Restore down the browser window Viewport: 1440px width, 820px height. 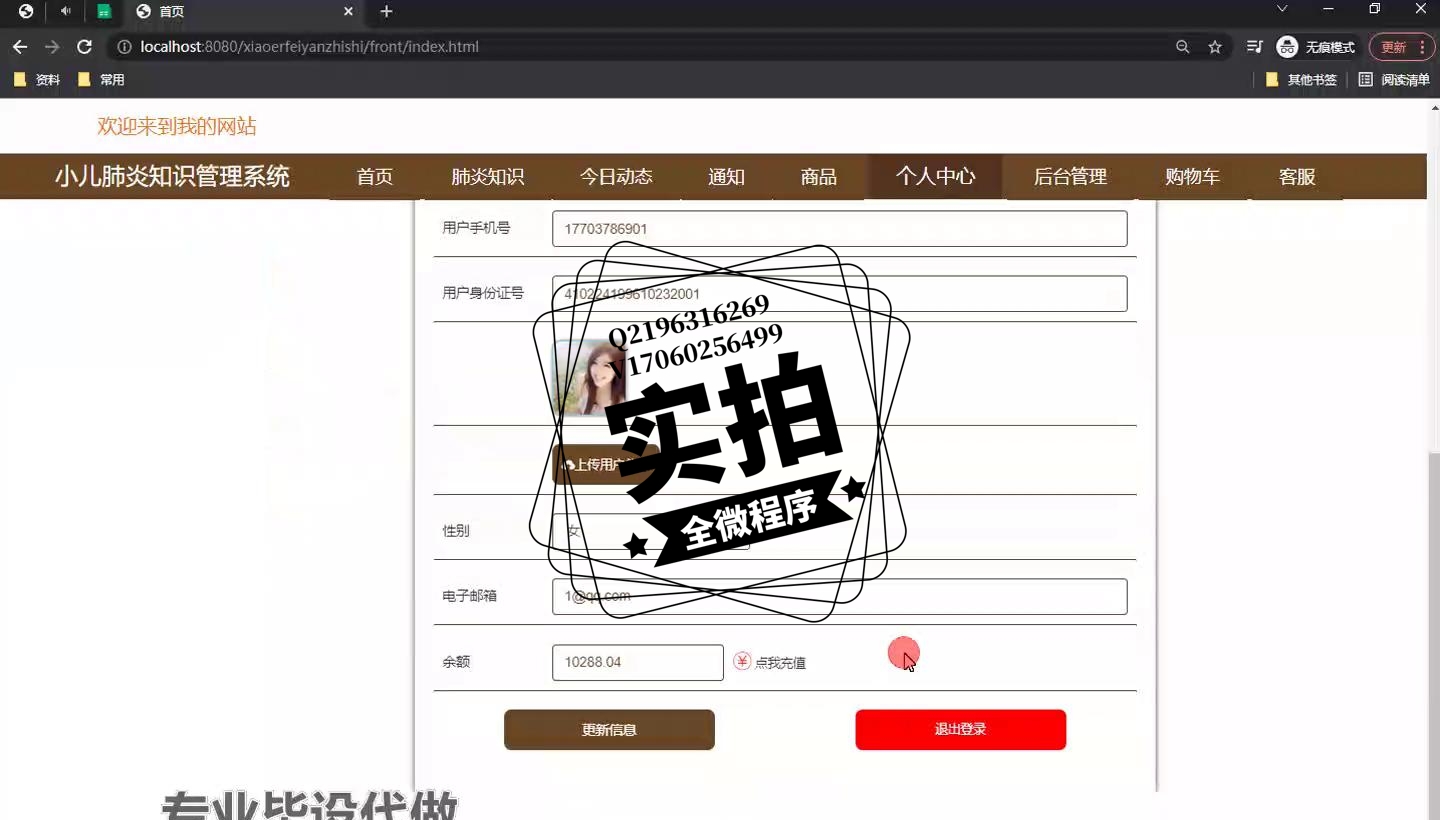(x=1375, y=9)
